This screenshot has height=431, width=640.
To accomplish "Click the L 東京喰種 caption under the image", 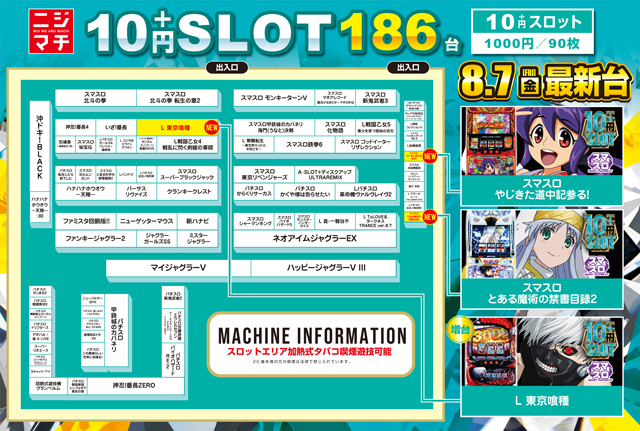I will tap(542, 401).
